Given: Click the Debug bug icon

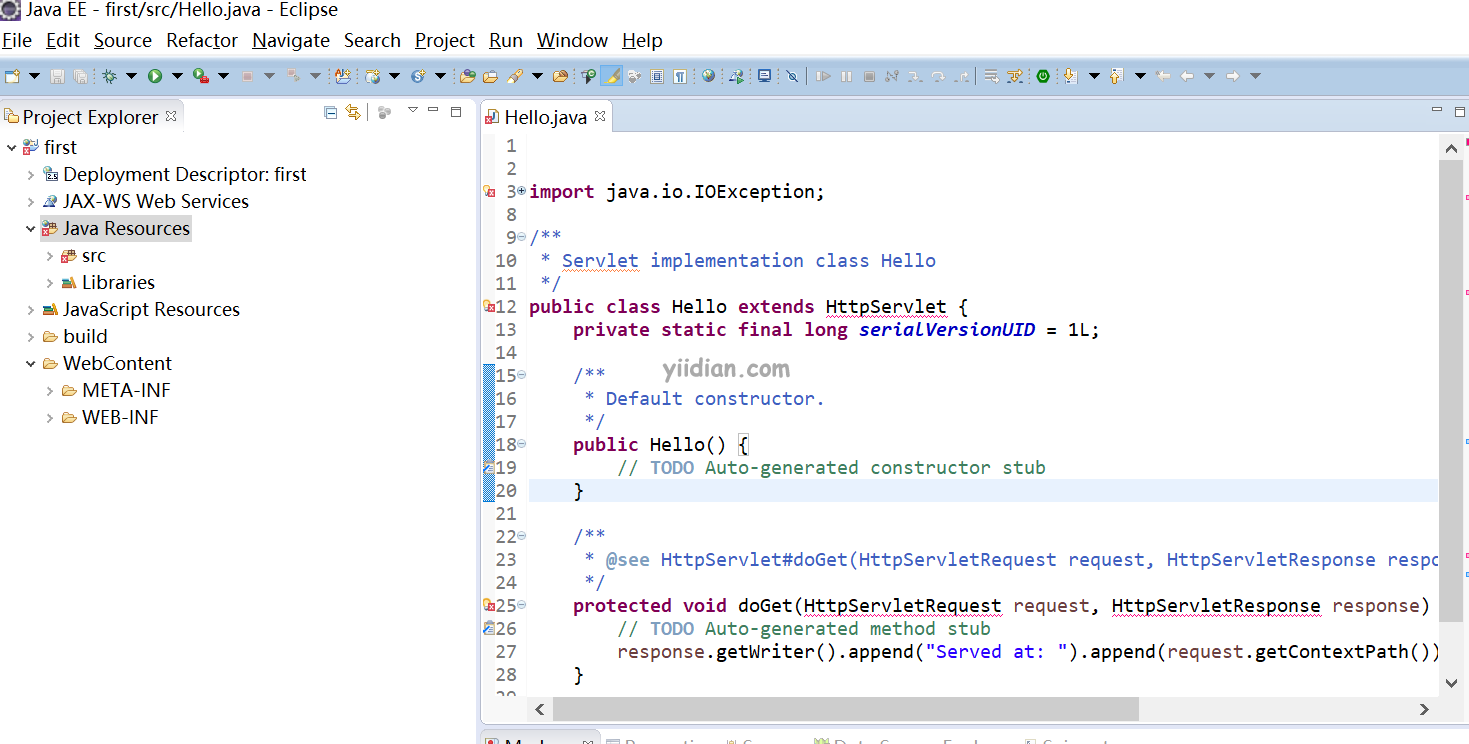Looking at the screenshot, I should [x=109, y=76].
